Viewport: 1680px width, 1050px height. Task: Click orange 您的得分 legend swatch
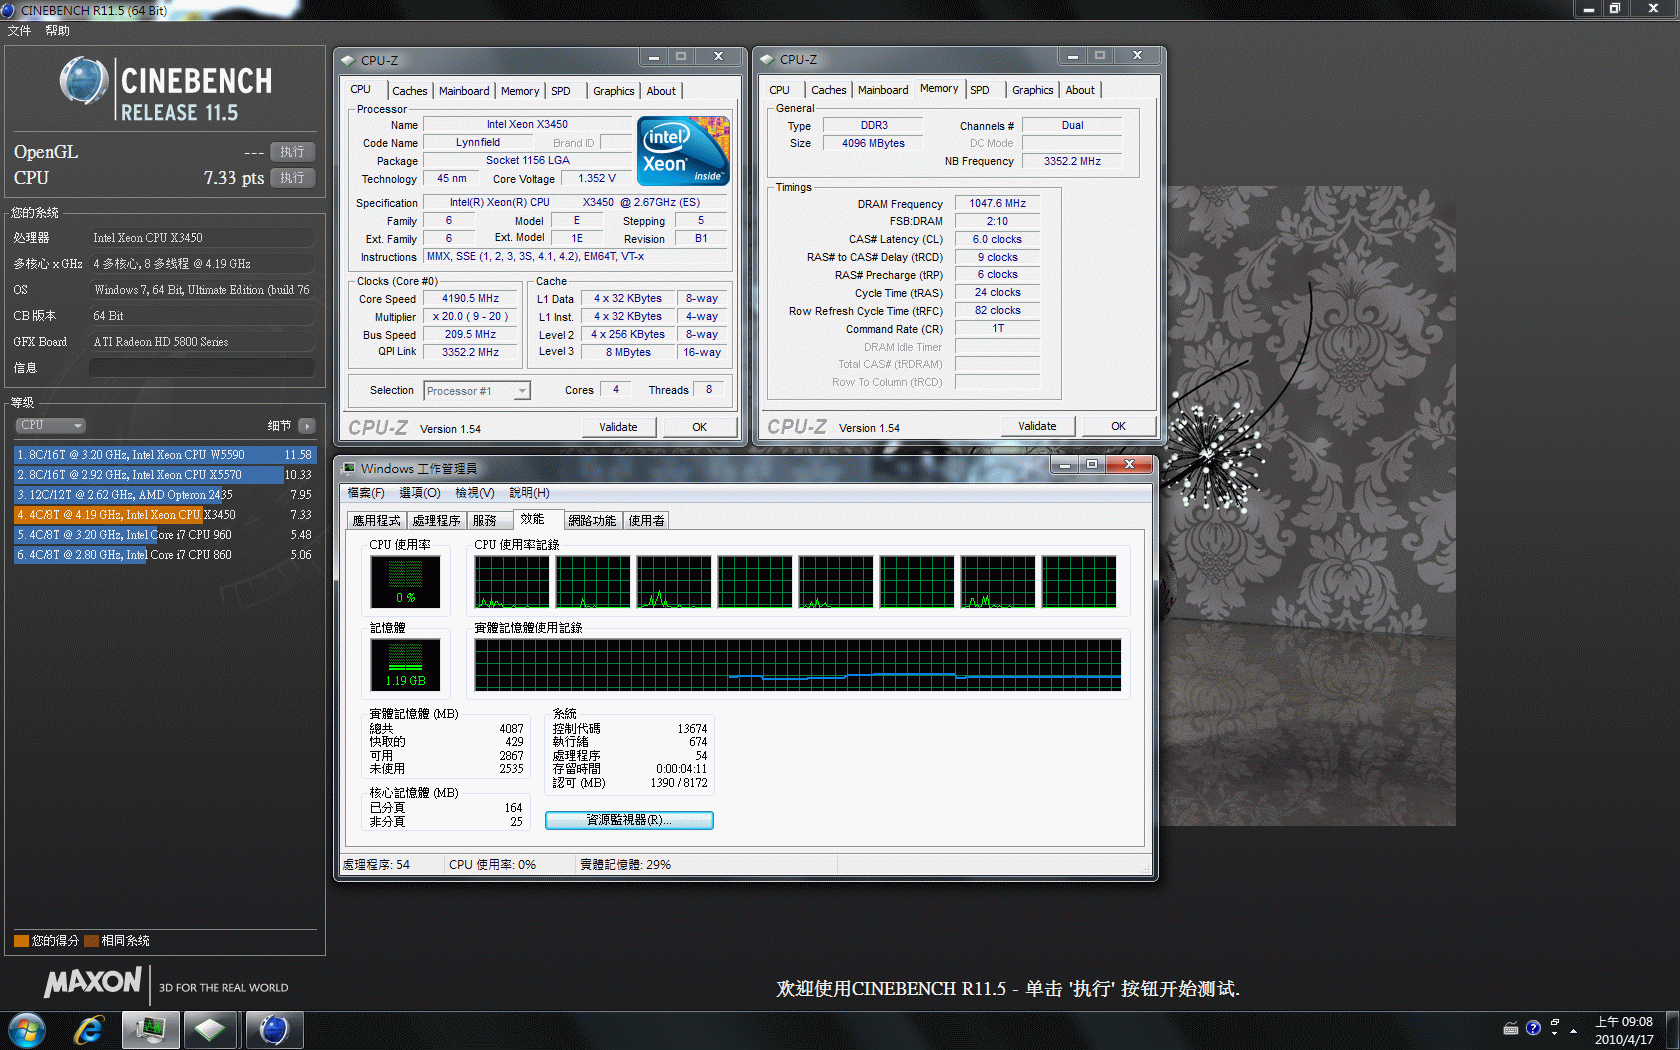click(21, 941)
